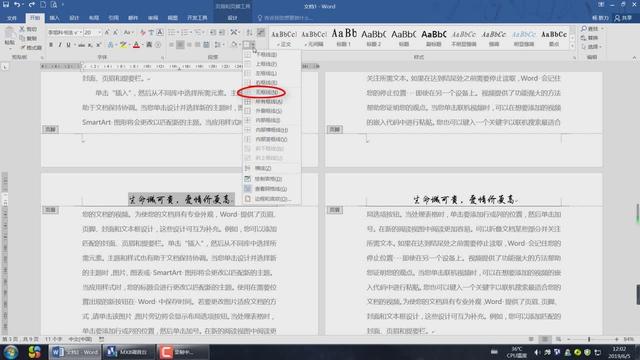Click the Print preview icon in quick access toolbar

pyautogui.click(x=54, y=4)
